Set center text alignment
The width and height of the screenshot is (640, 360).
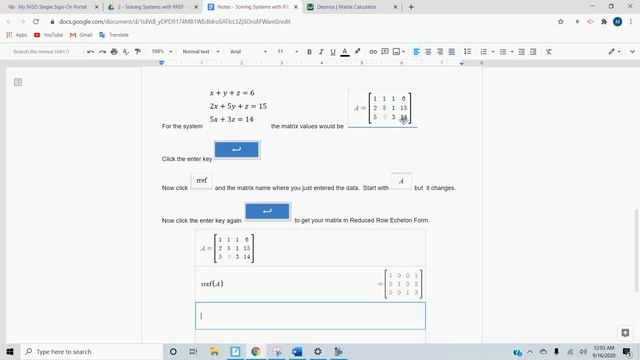pyautogui.click(x=428, y=51)
